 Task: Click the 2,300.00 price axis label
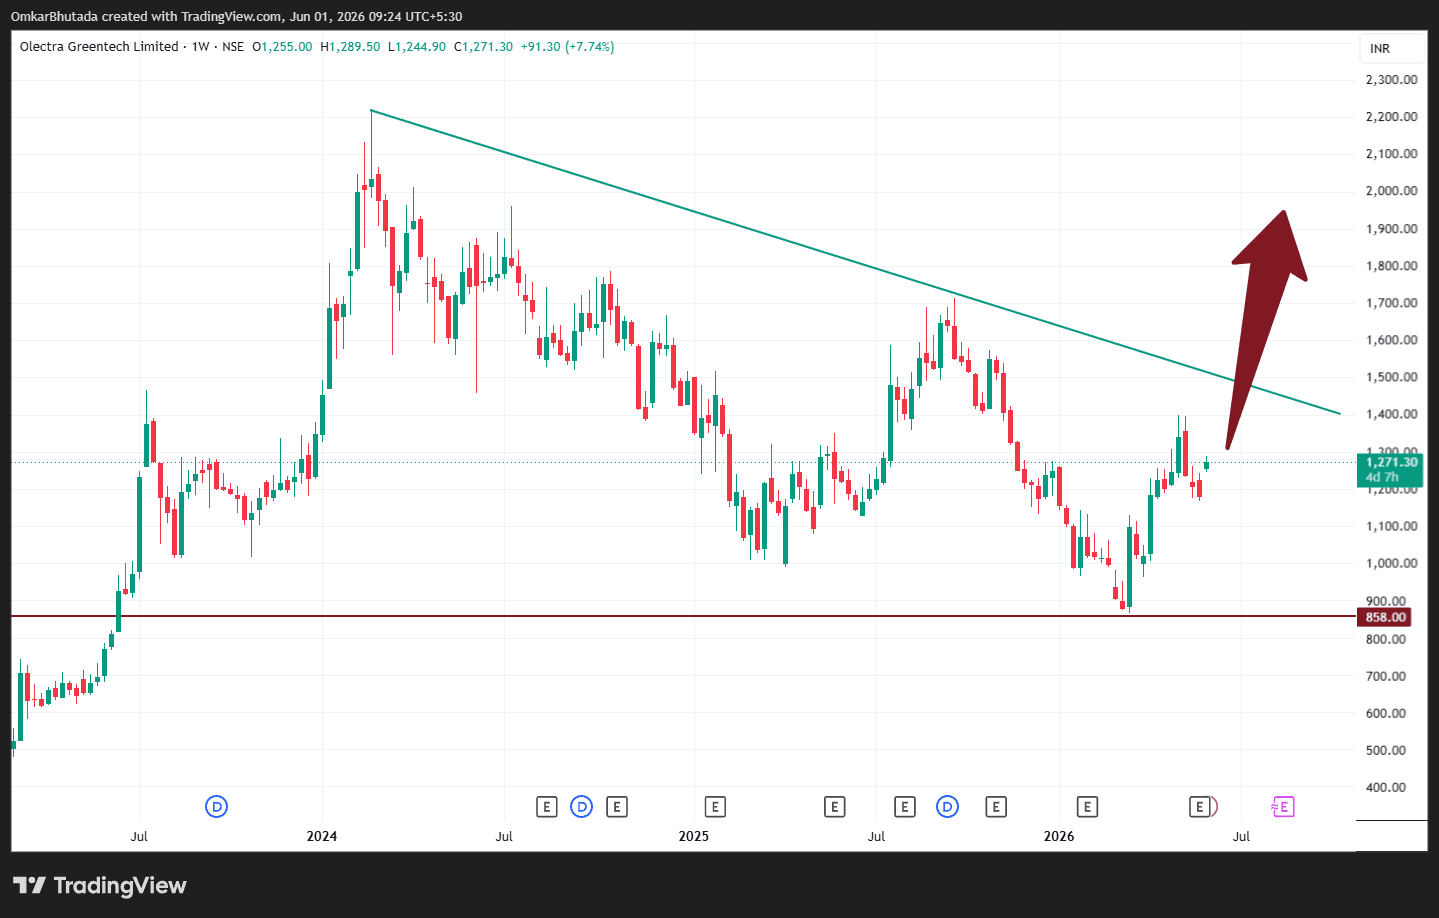pos(1391,80)
